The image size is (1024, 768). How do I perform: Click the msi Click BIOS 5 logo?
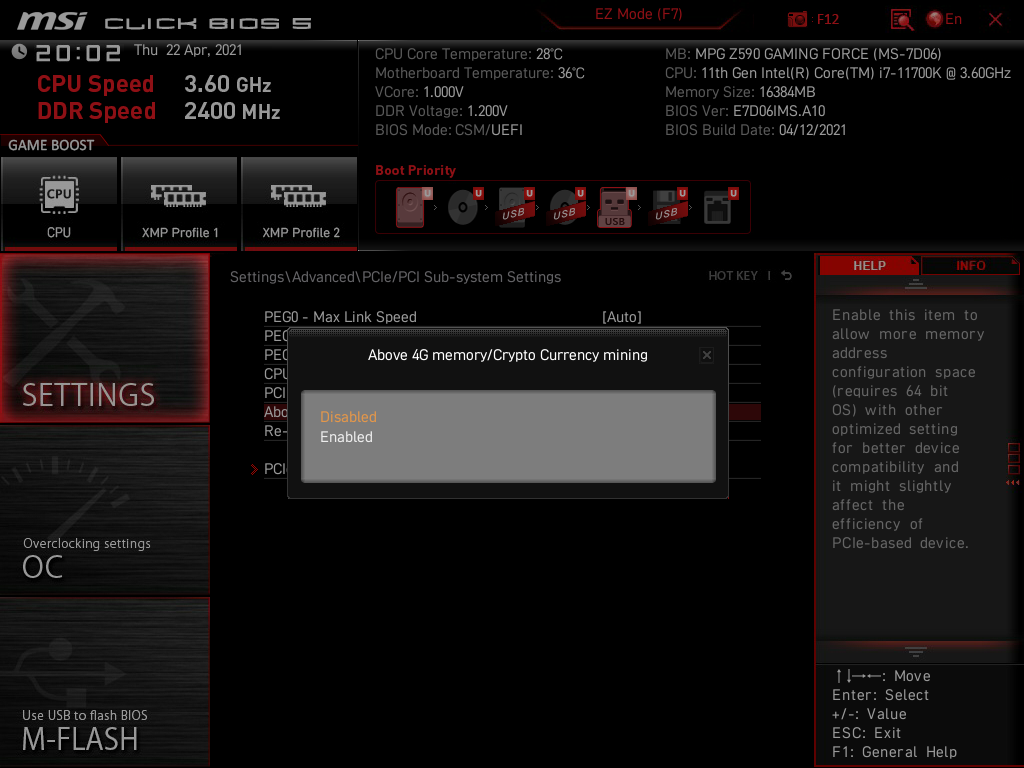pyautogui.click(x=165, y=22)
